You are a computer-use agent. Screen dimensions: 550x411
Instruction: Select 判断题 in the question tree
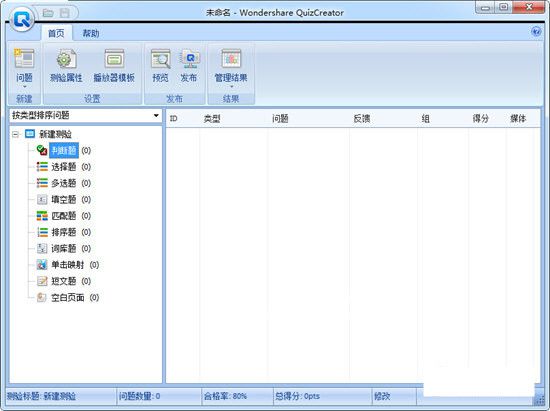pos(64,150)
